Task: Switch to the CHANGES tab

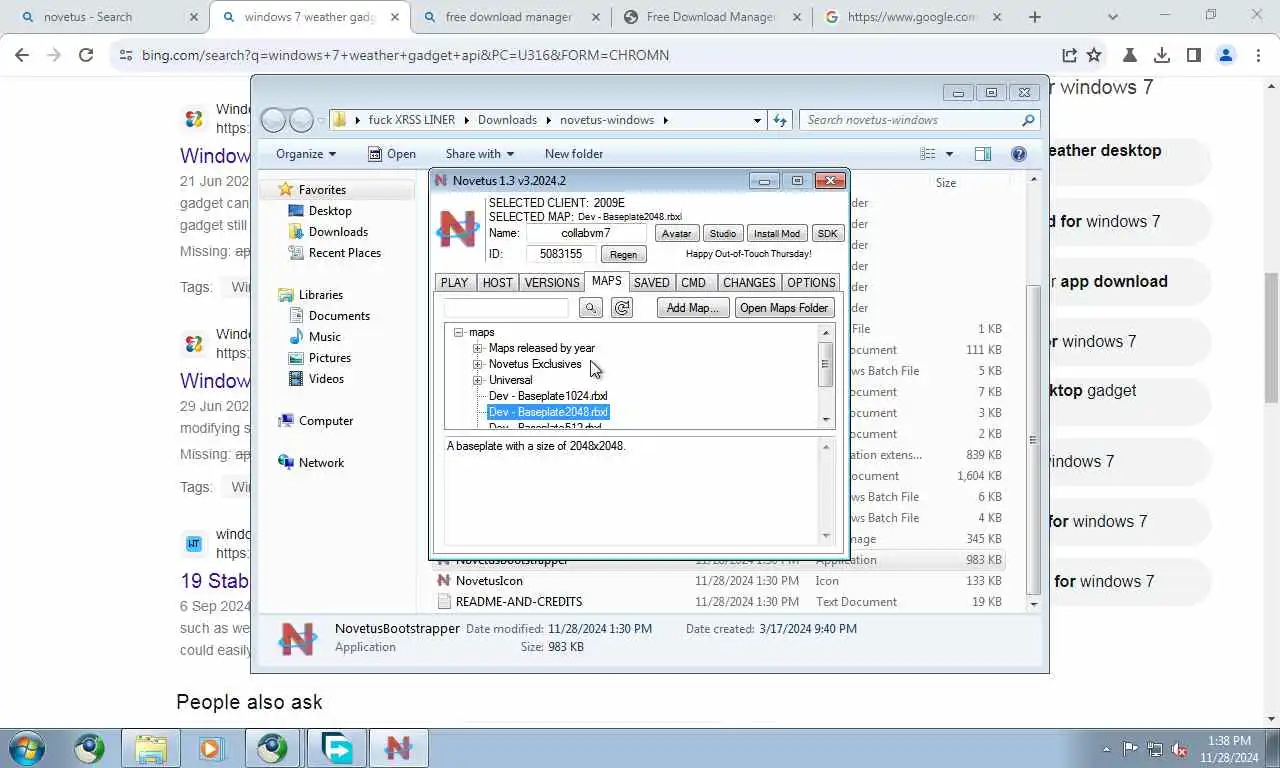Action: [x=749, y=283]
